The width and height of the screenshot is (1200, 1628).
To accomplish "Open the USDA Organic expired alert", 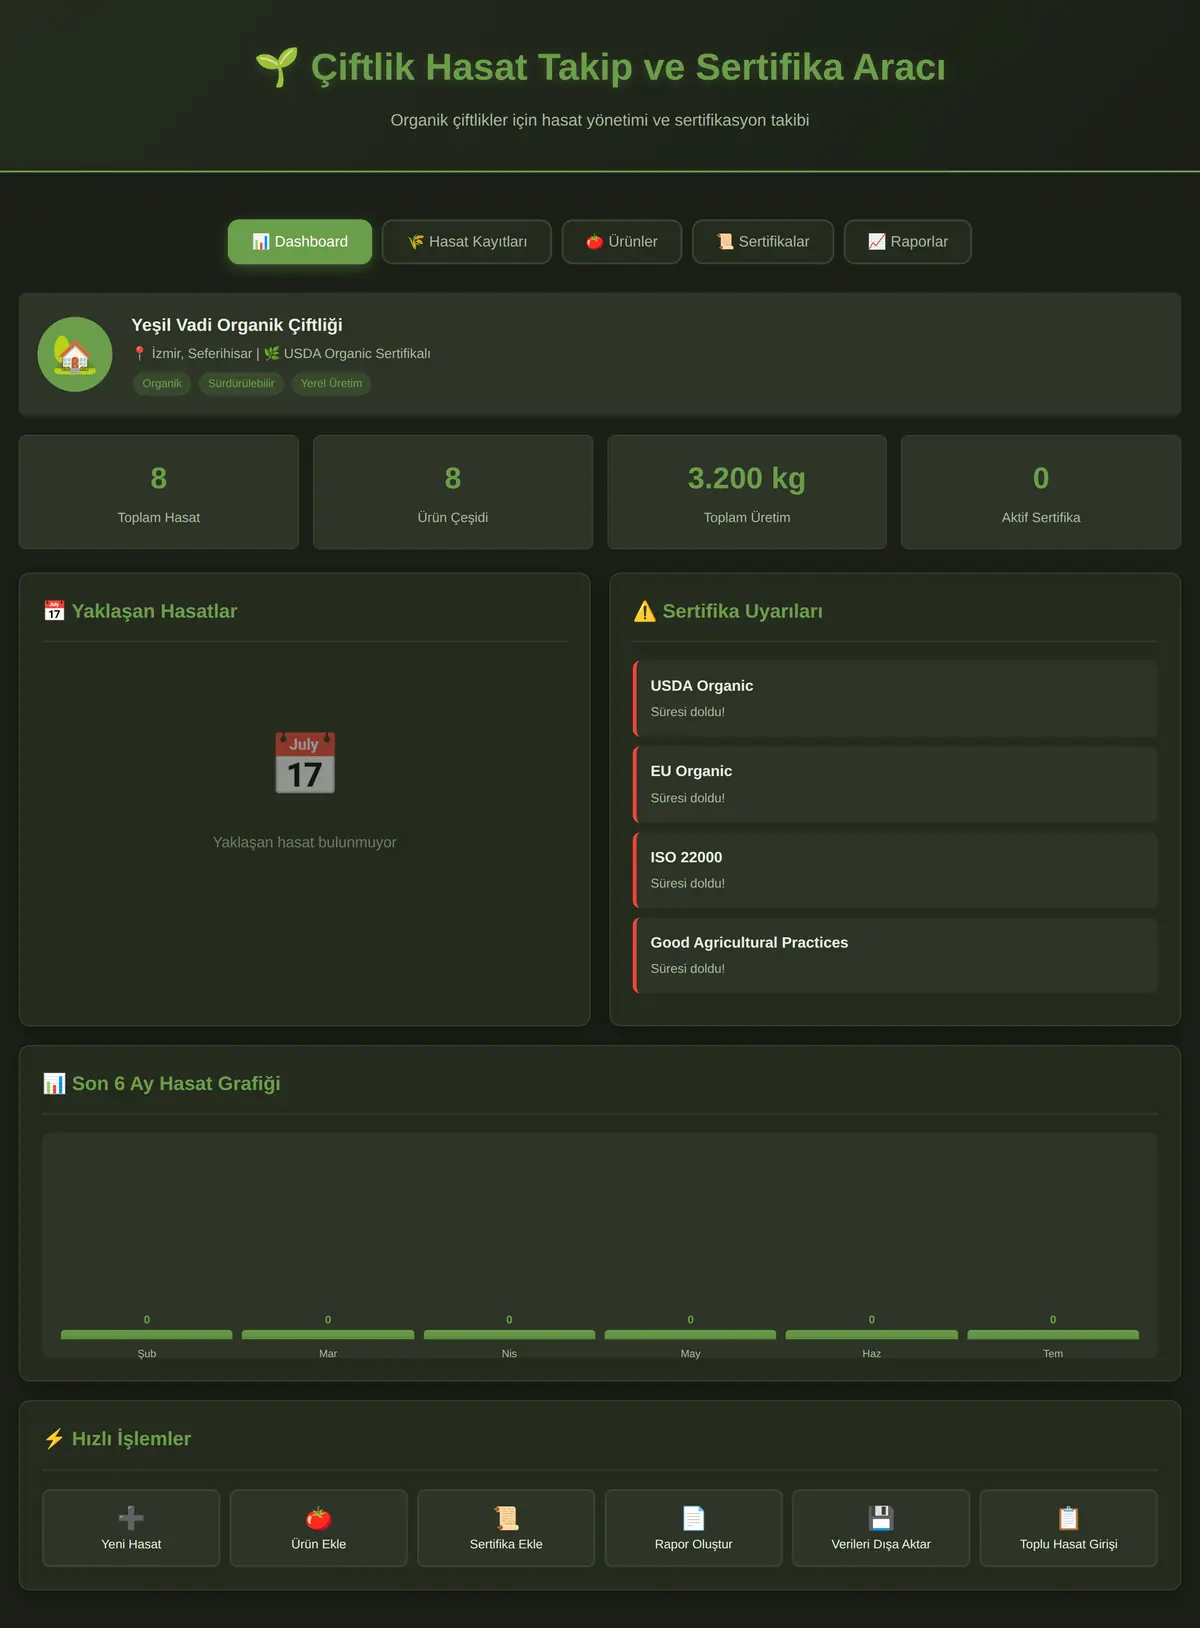I will pos(895,698).
